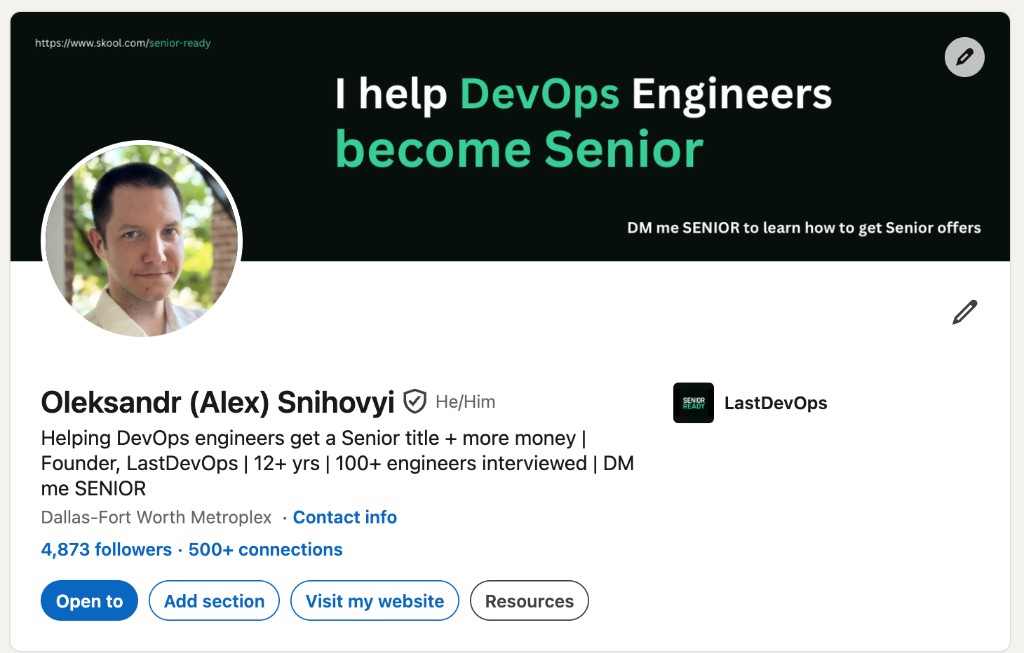
Task: Click the He/Him pronouns label
Action: pos(466,402)
